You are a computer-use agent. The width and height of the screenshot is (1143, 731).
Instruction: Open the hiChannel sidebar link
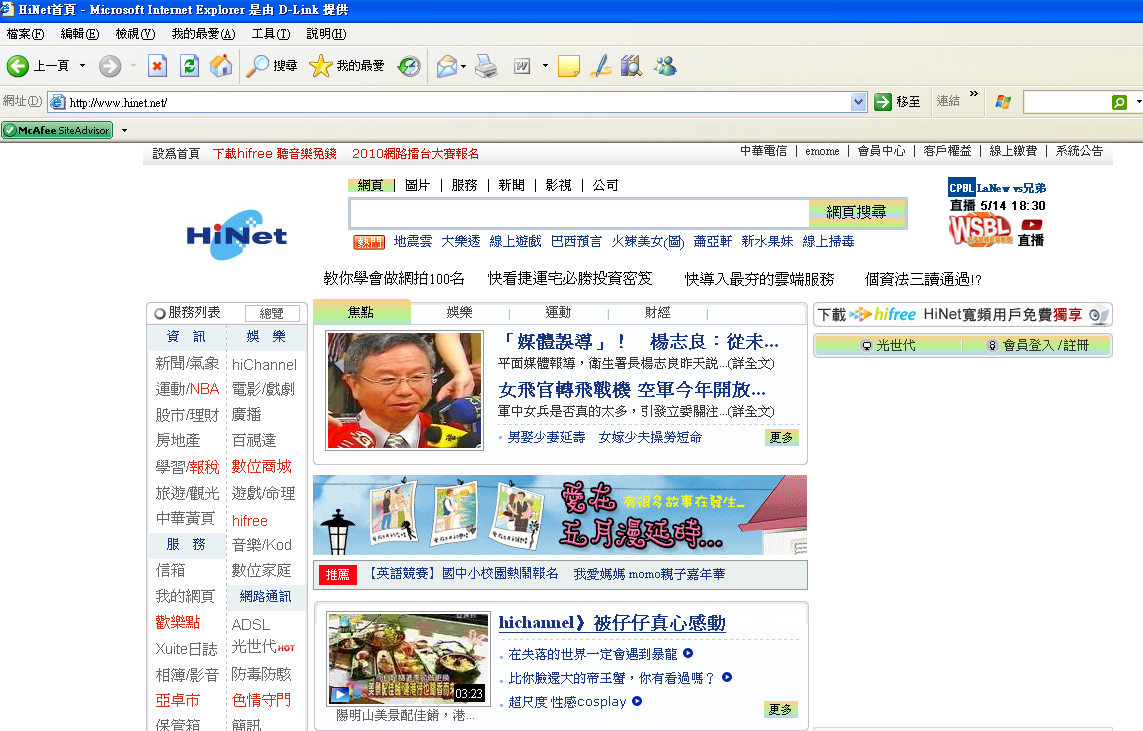[x=265, y=365]
